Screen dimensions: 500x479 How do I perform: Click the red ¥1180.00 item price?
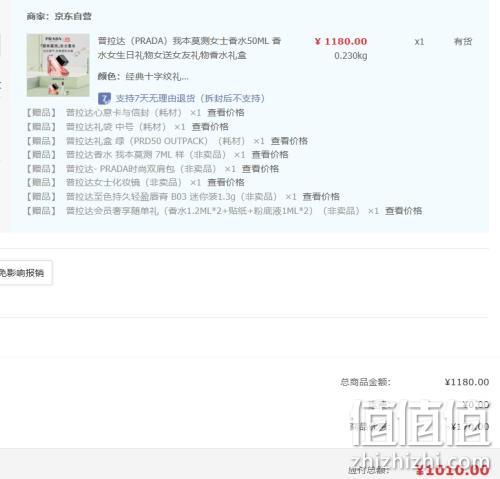341,41
